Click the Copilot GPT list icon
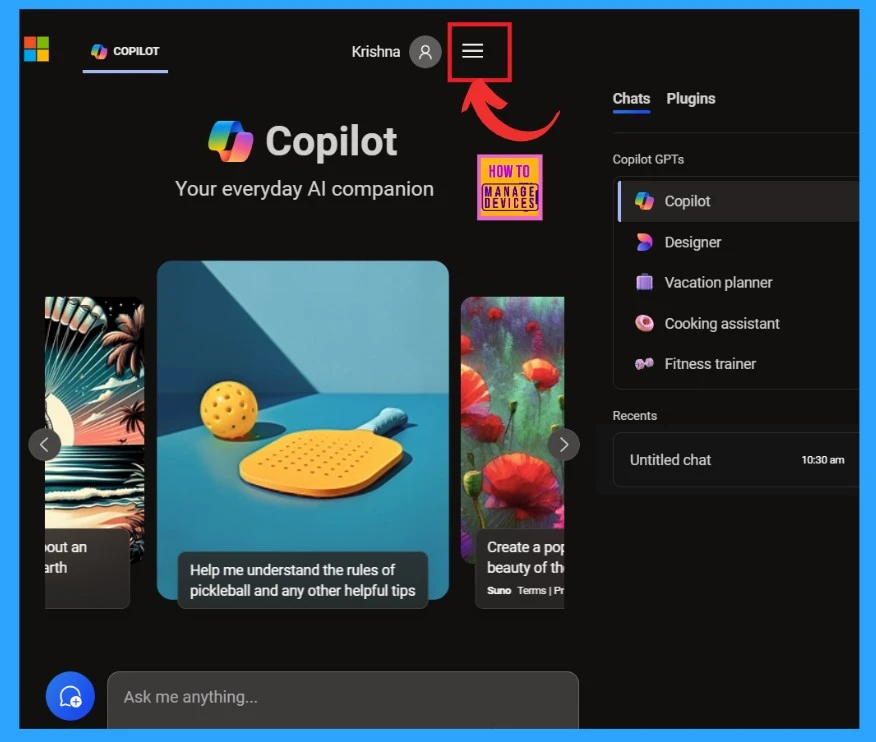The height and width of the screenshot is (742, 876). point(644,201)
